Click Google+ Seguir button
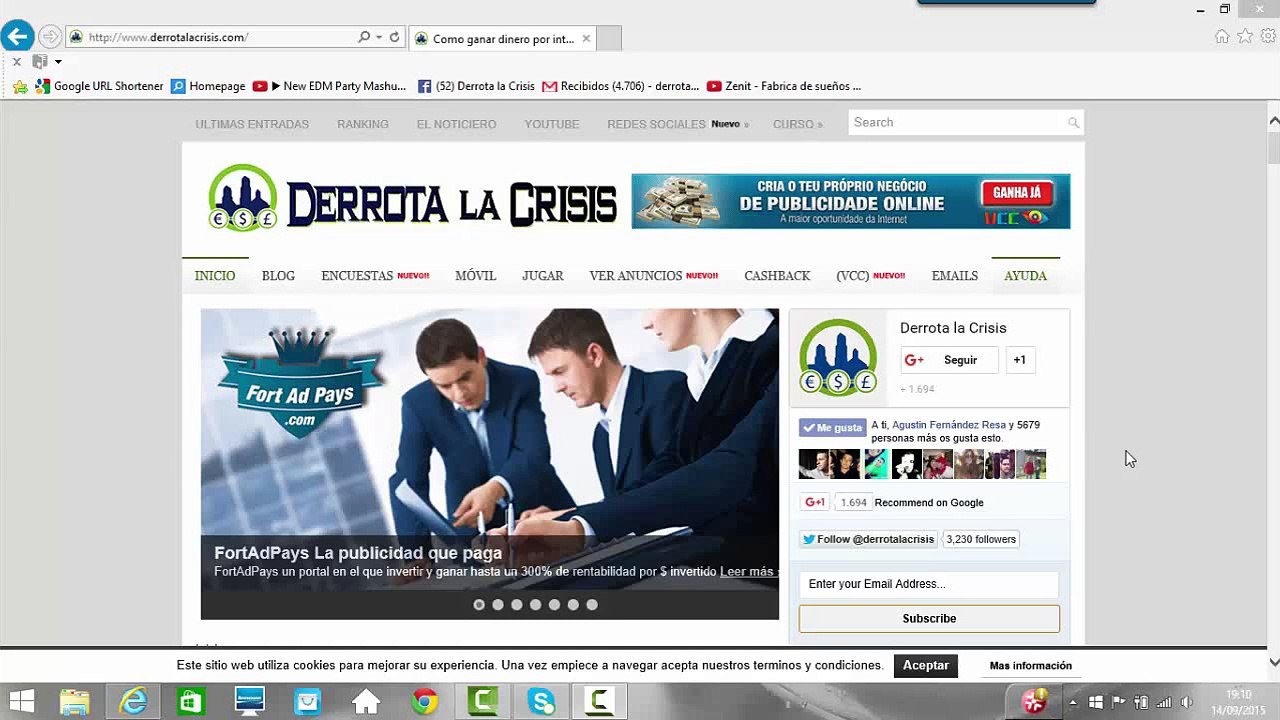 tap(949, 360)
